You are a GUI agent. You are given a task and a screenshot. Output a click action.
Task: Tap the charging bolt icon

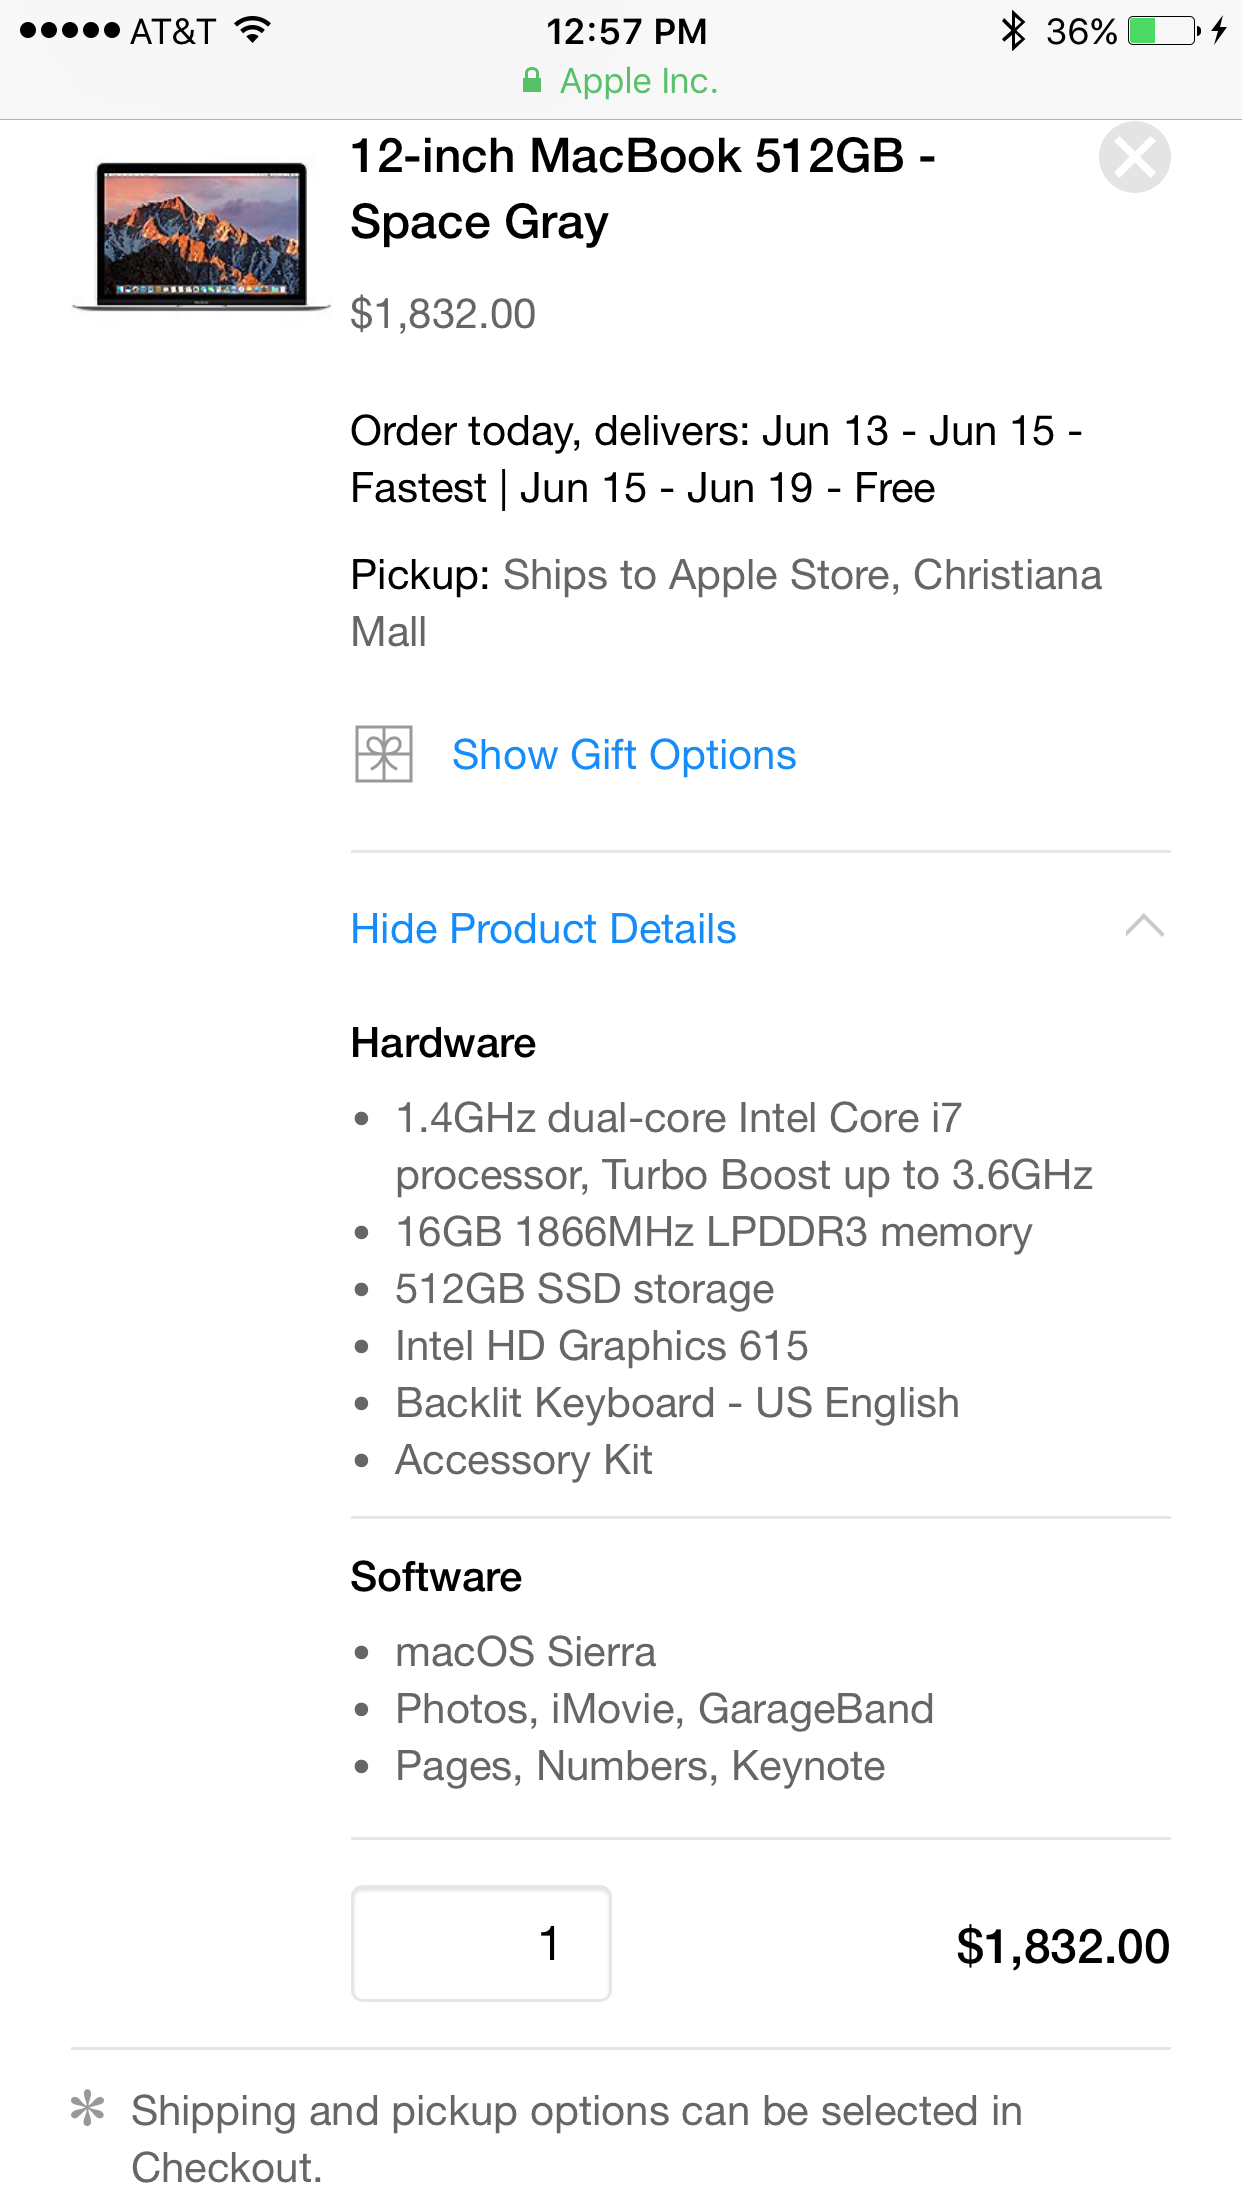[1218, 31]
